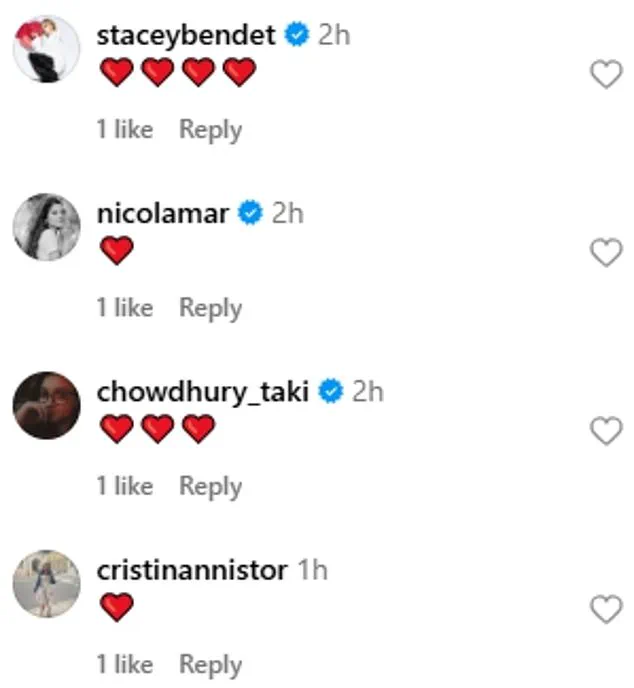Click the chowdhury_taki username
The width and height of the screenshot is (634, 688).
204,392
